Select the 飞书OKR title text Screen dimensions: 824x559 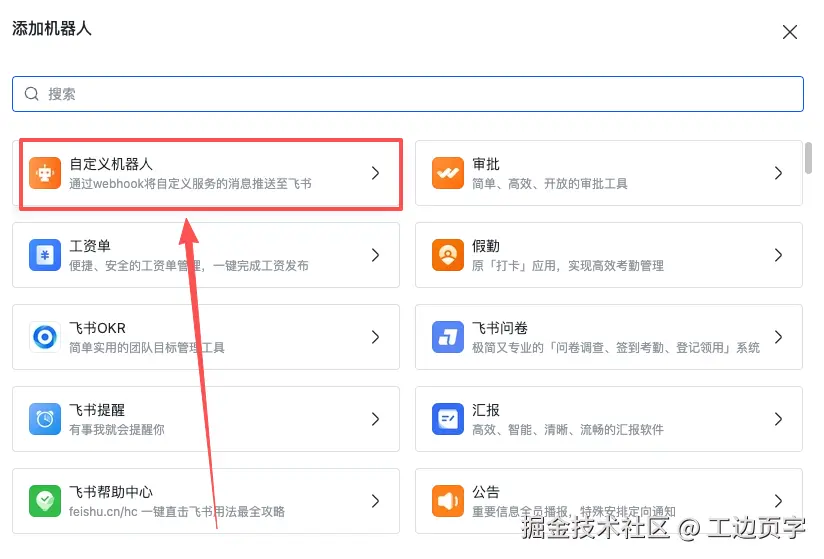[x=98, y=328]
